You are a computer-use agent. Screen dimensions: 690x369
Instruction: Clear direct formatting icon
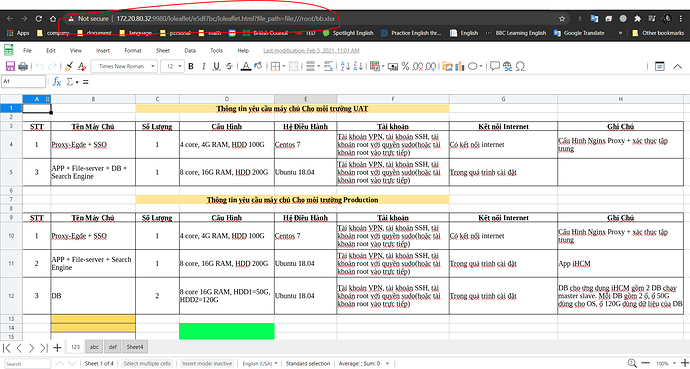(x=81, y=66)
